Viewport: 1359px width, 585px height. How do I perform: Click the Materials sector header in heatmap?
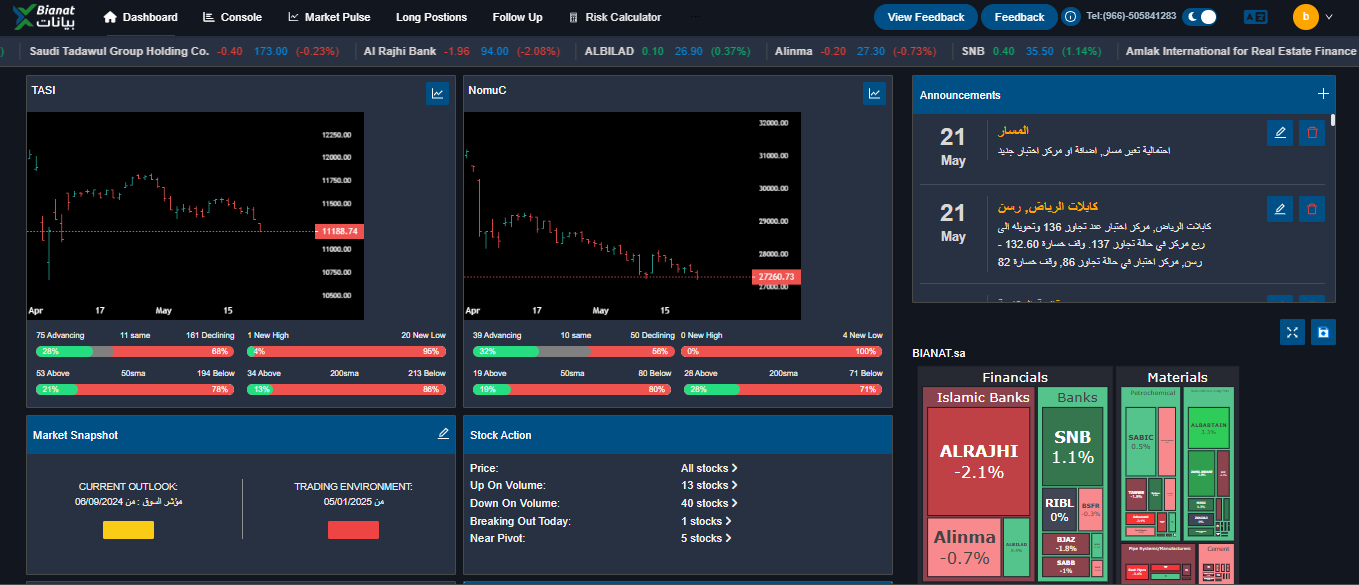(1177, 377)
